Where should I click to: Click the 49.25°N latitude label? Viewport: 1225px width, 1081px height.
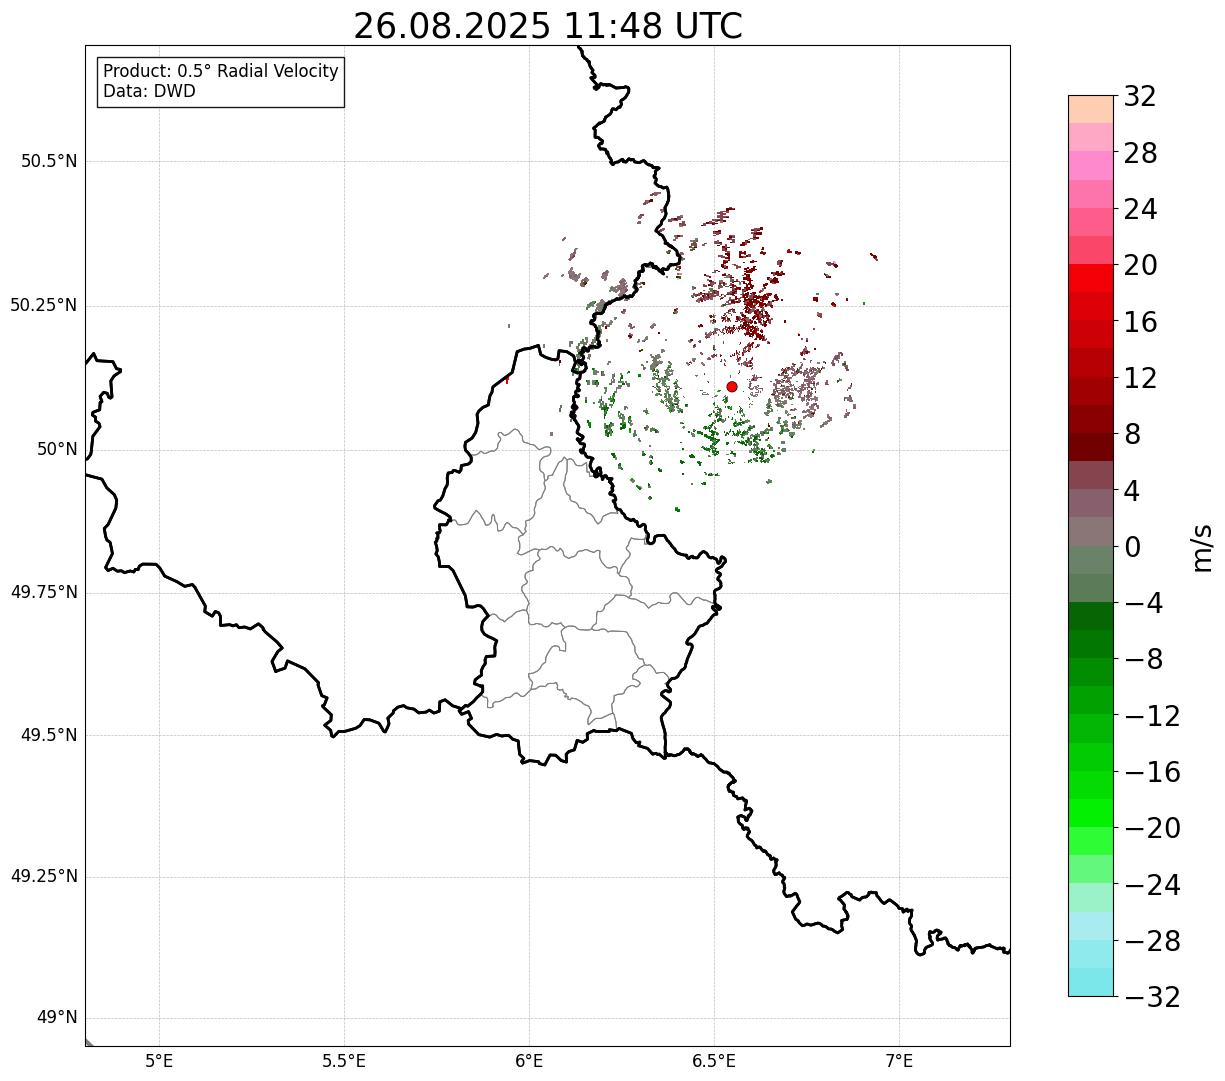point(44,877)
